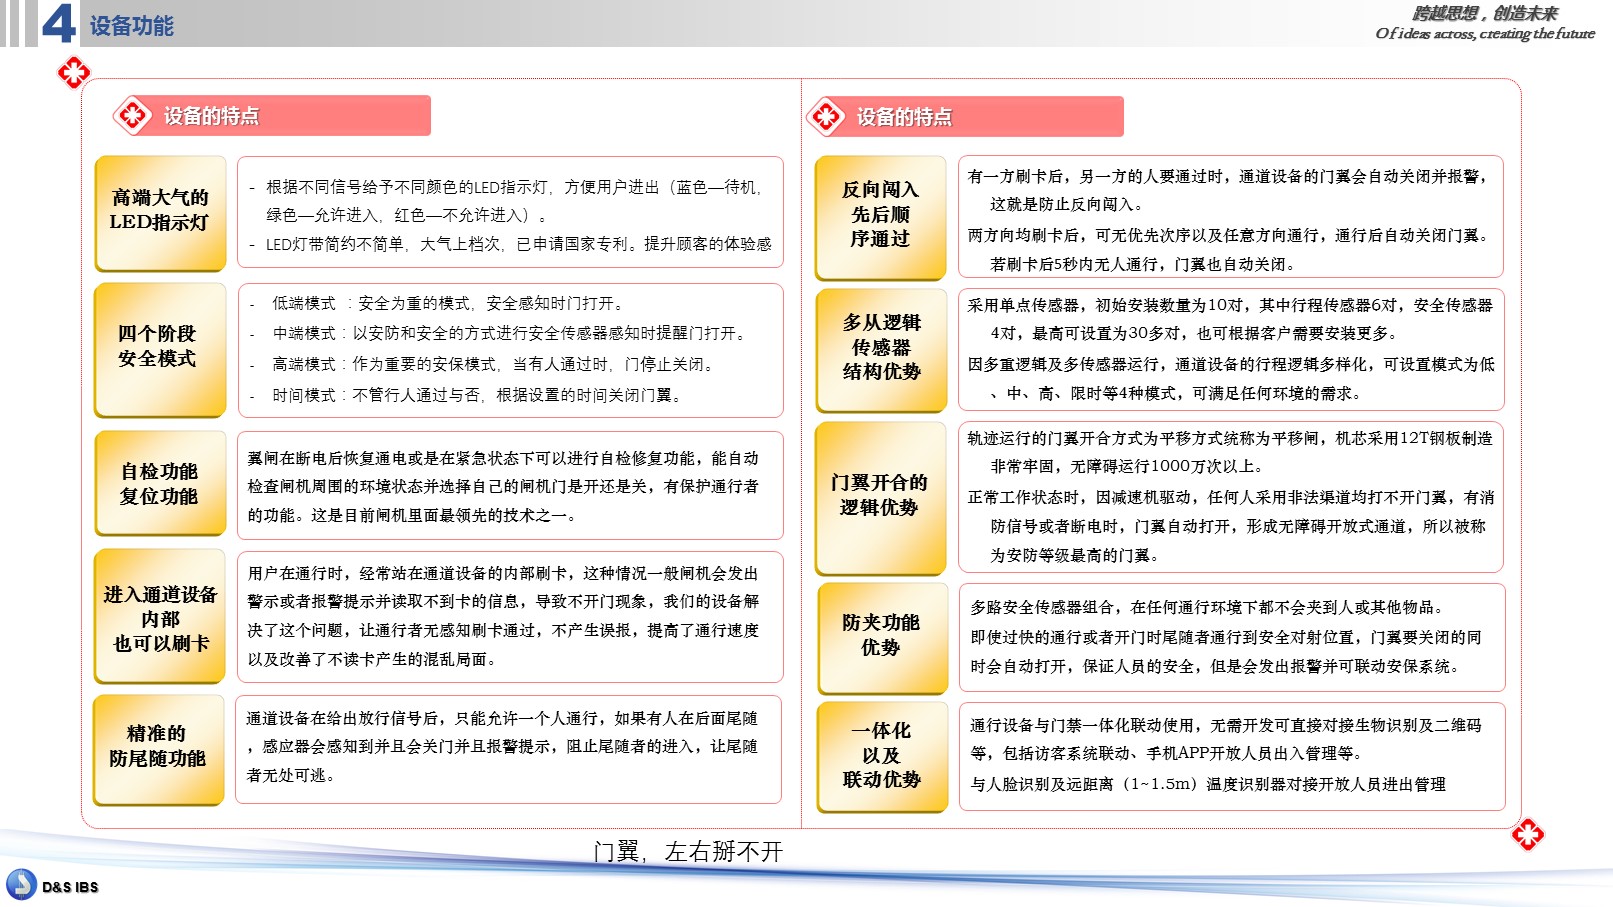Click the line LED灯带简约不简单
The height and width of the screenshot is (907, 1613).
point(518,244)
